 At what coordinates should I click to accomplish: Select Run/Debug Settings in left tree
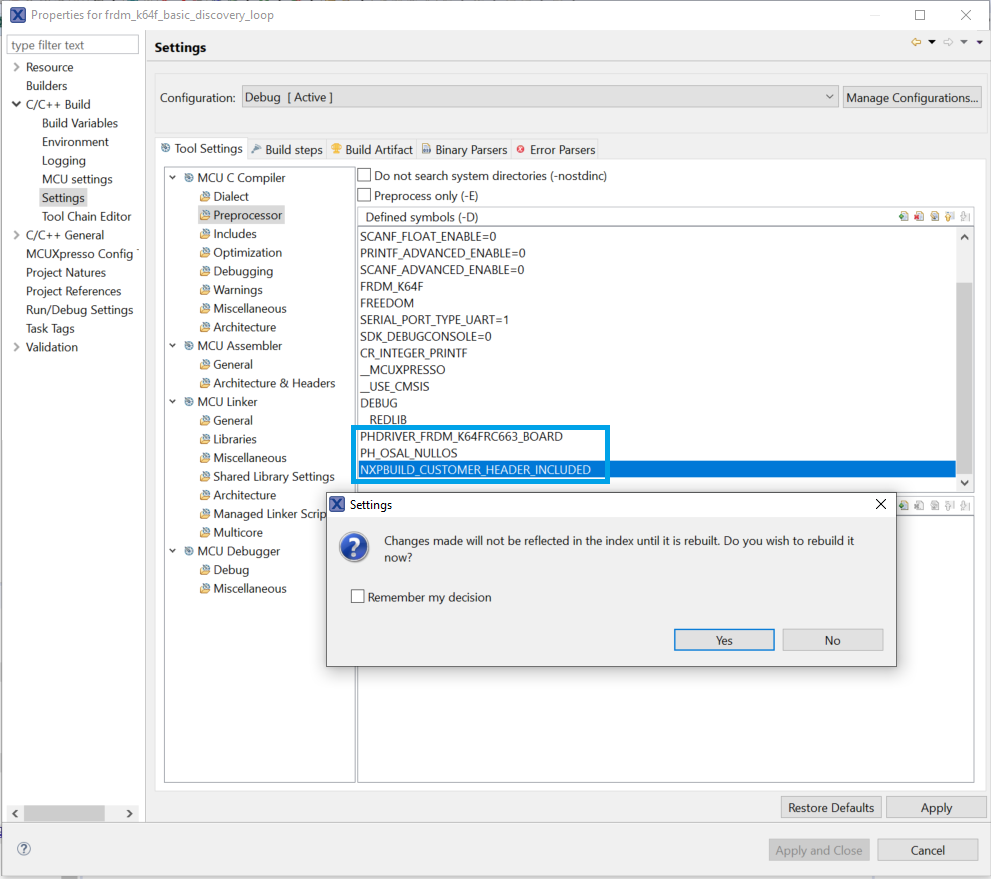tap(80, 310)
